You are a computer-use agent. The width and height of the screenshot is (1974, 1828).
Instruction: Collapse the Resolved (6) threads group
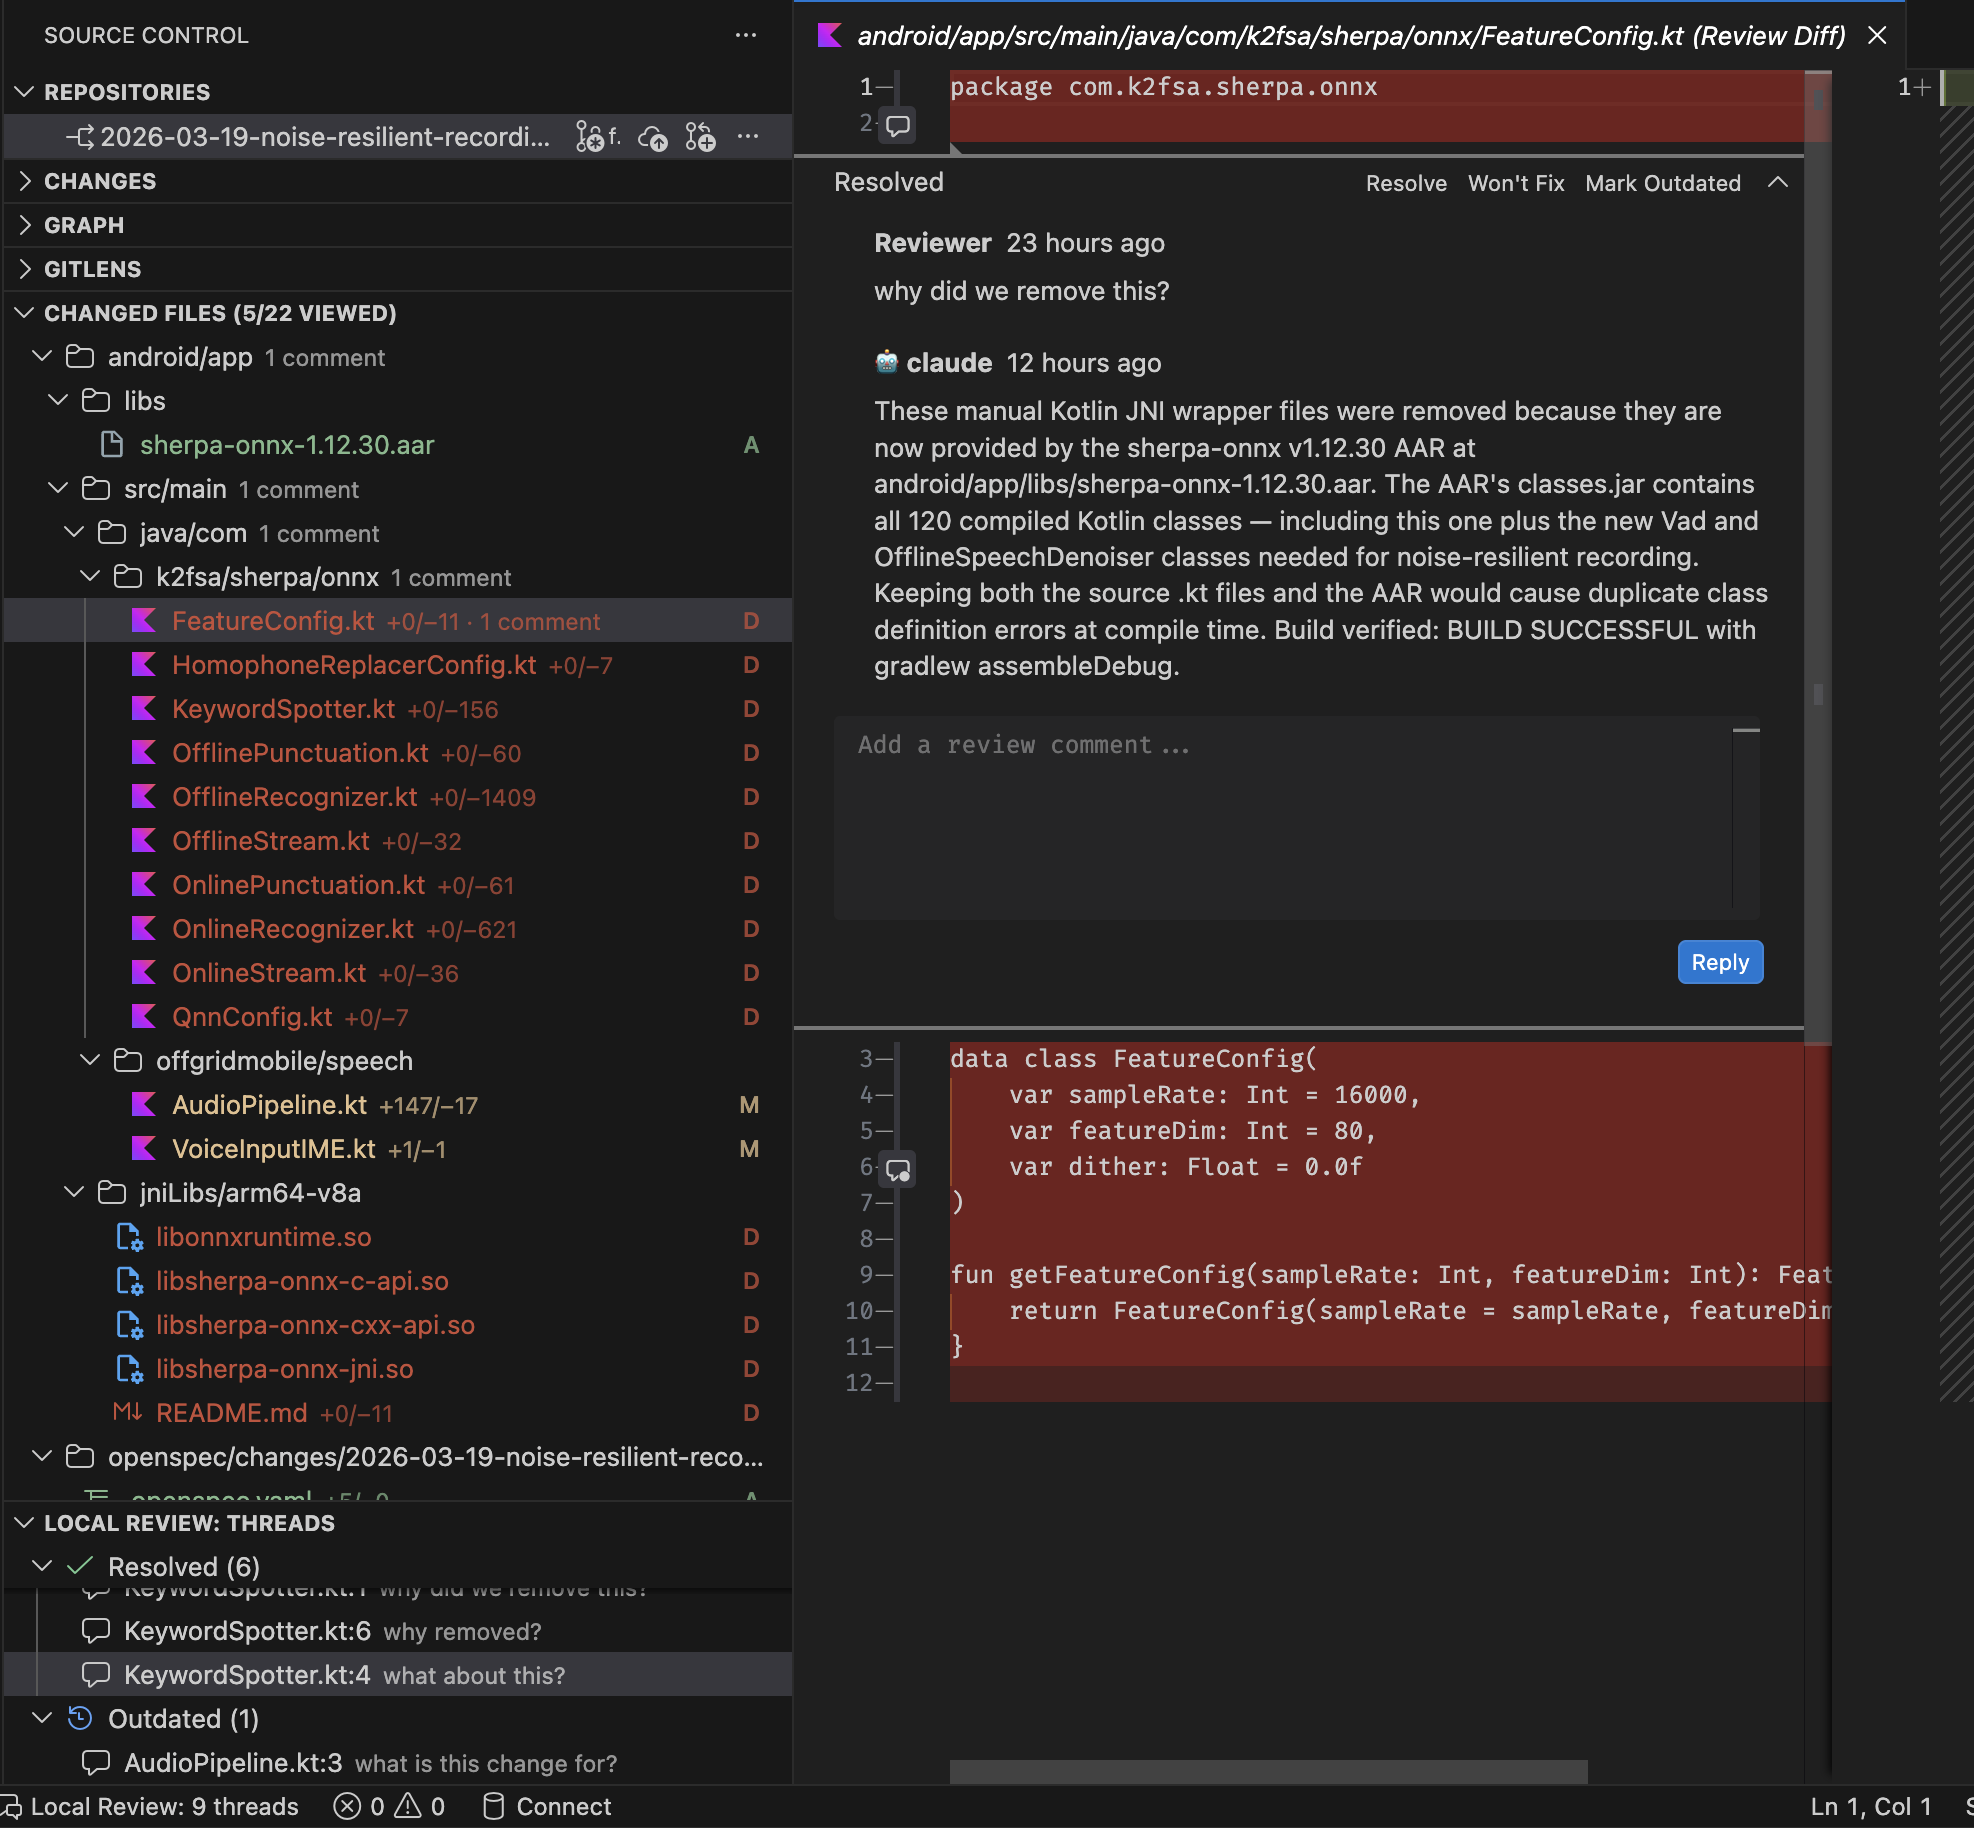42,1566
